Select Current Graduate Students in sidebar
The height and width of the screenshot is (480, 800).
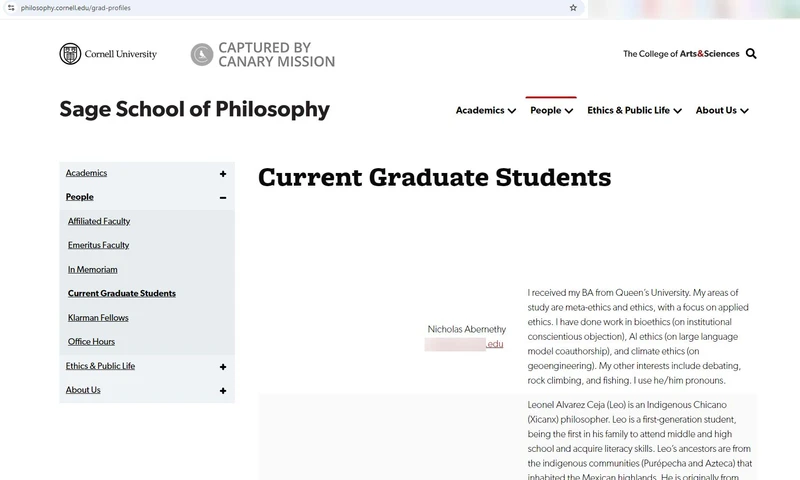[121, 293]
